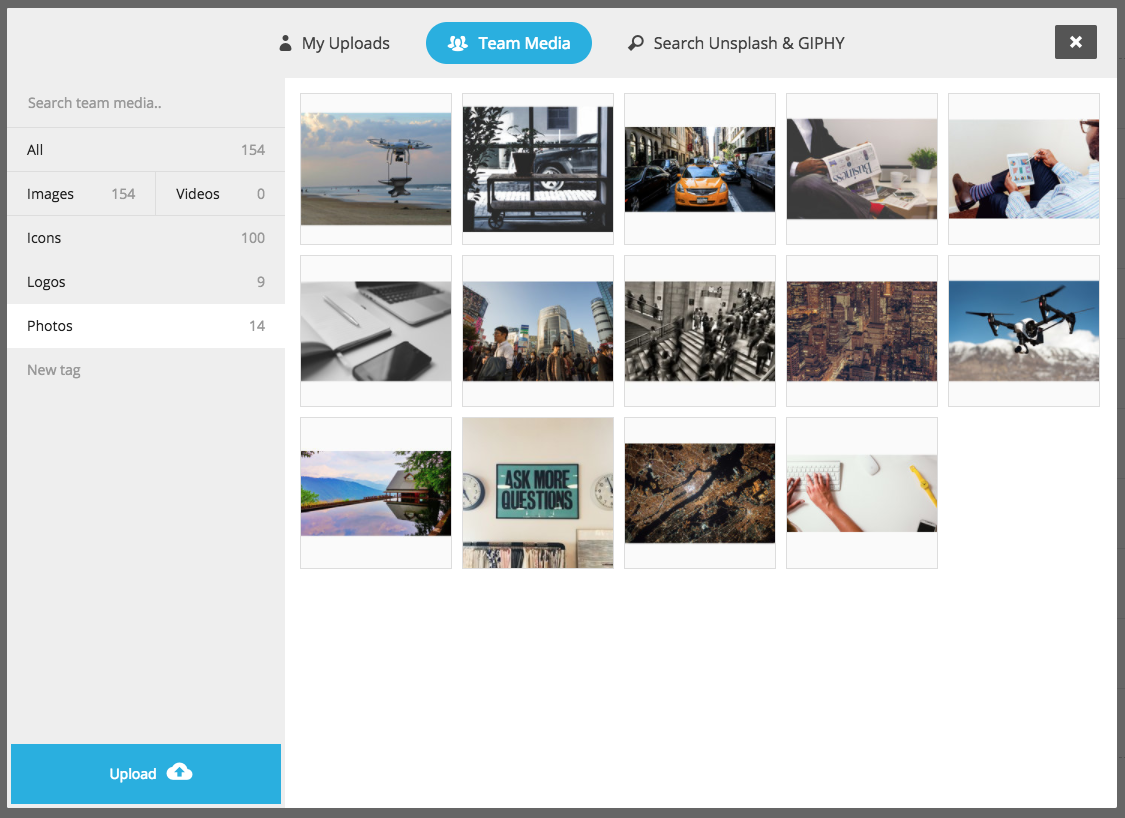This screenshot has height=818, width=1125.
Task: Select the Logos tag
Action: pos(146,282)
